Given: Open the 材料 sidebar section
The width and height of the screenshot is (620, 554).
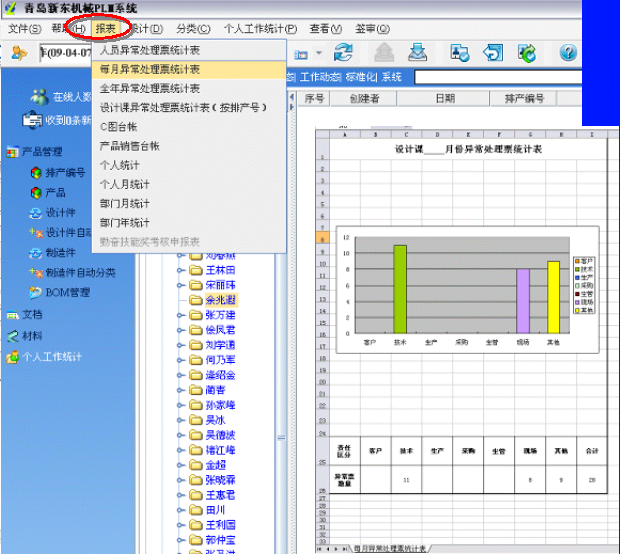Looking at the screenshot, I should pyautogui.click(x=32, y=336).
